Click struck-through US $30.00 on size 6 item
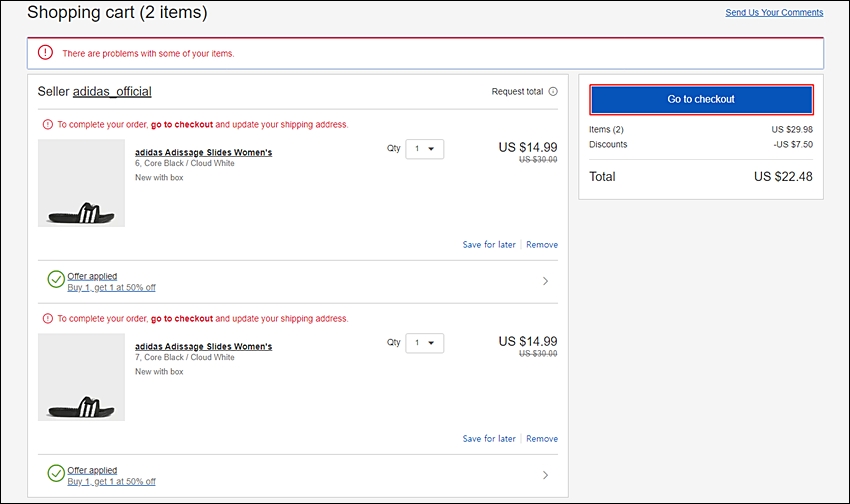 coord(538,159)
